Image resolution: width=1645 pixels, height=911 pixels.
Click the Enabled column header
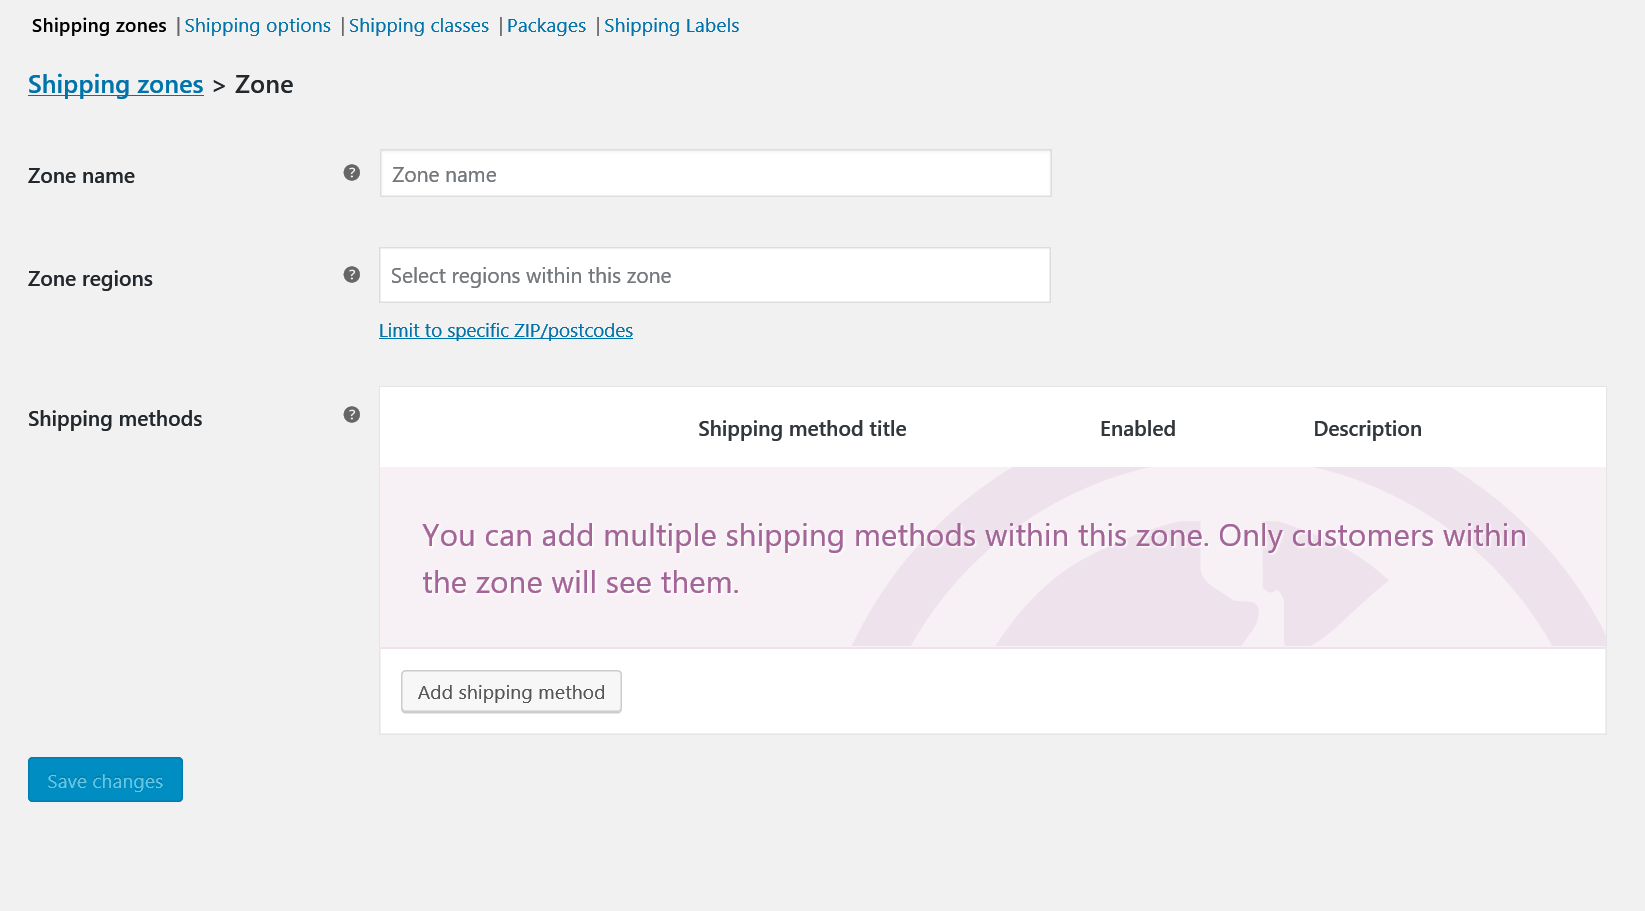click(1138, 429)
